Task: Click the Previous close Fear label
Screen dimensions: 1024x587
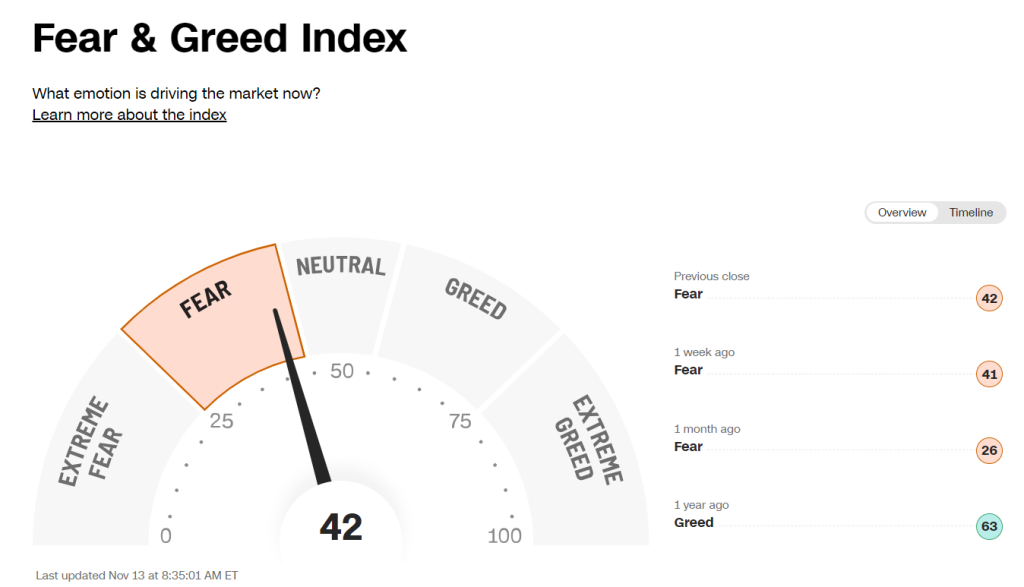Action: tap(688, 294)
